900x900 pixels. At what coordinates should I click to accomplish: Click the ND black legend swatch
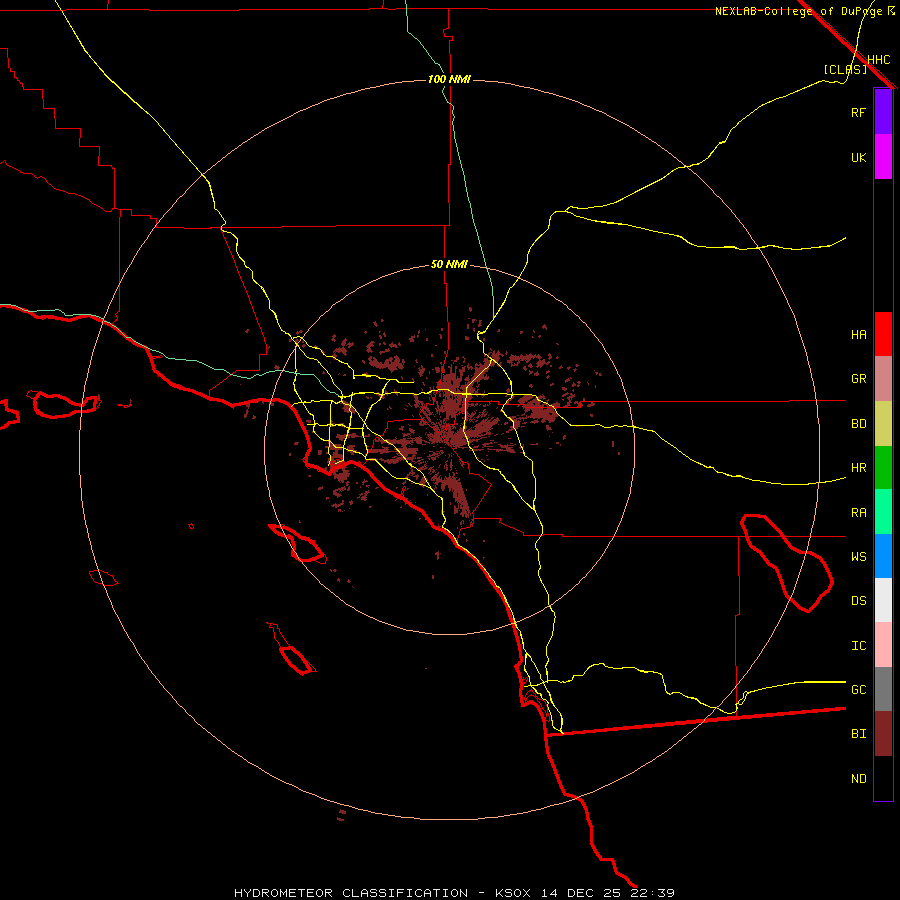pyautogui.click(x=883, y=778)
